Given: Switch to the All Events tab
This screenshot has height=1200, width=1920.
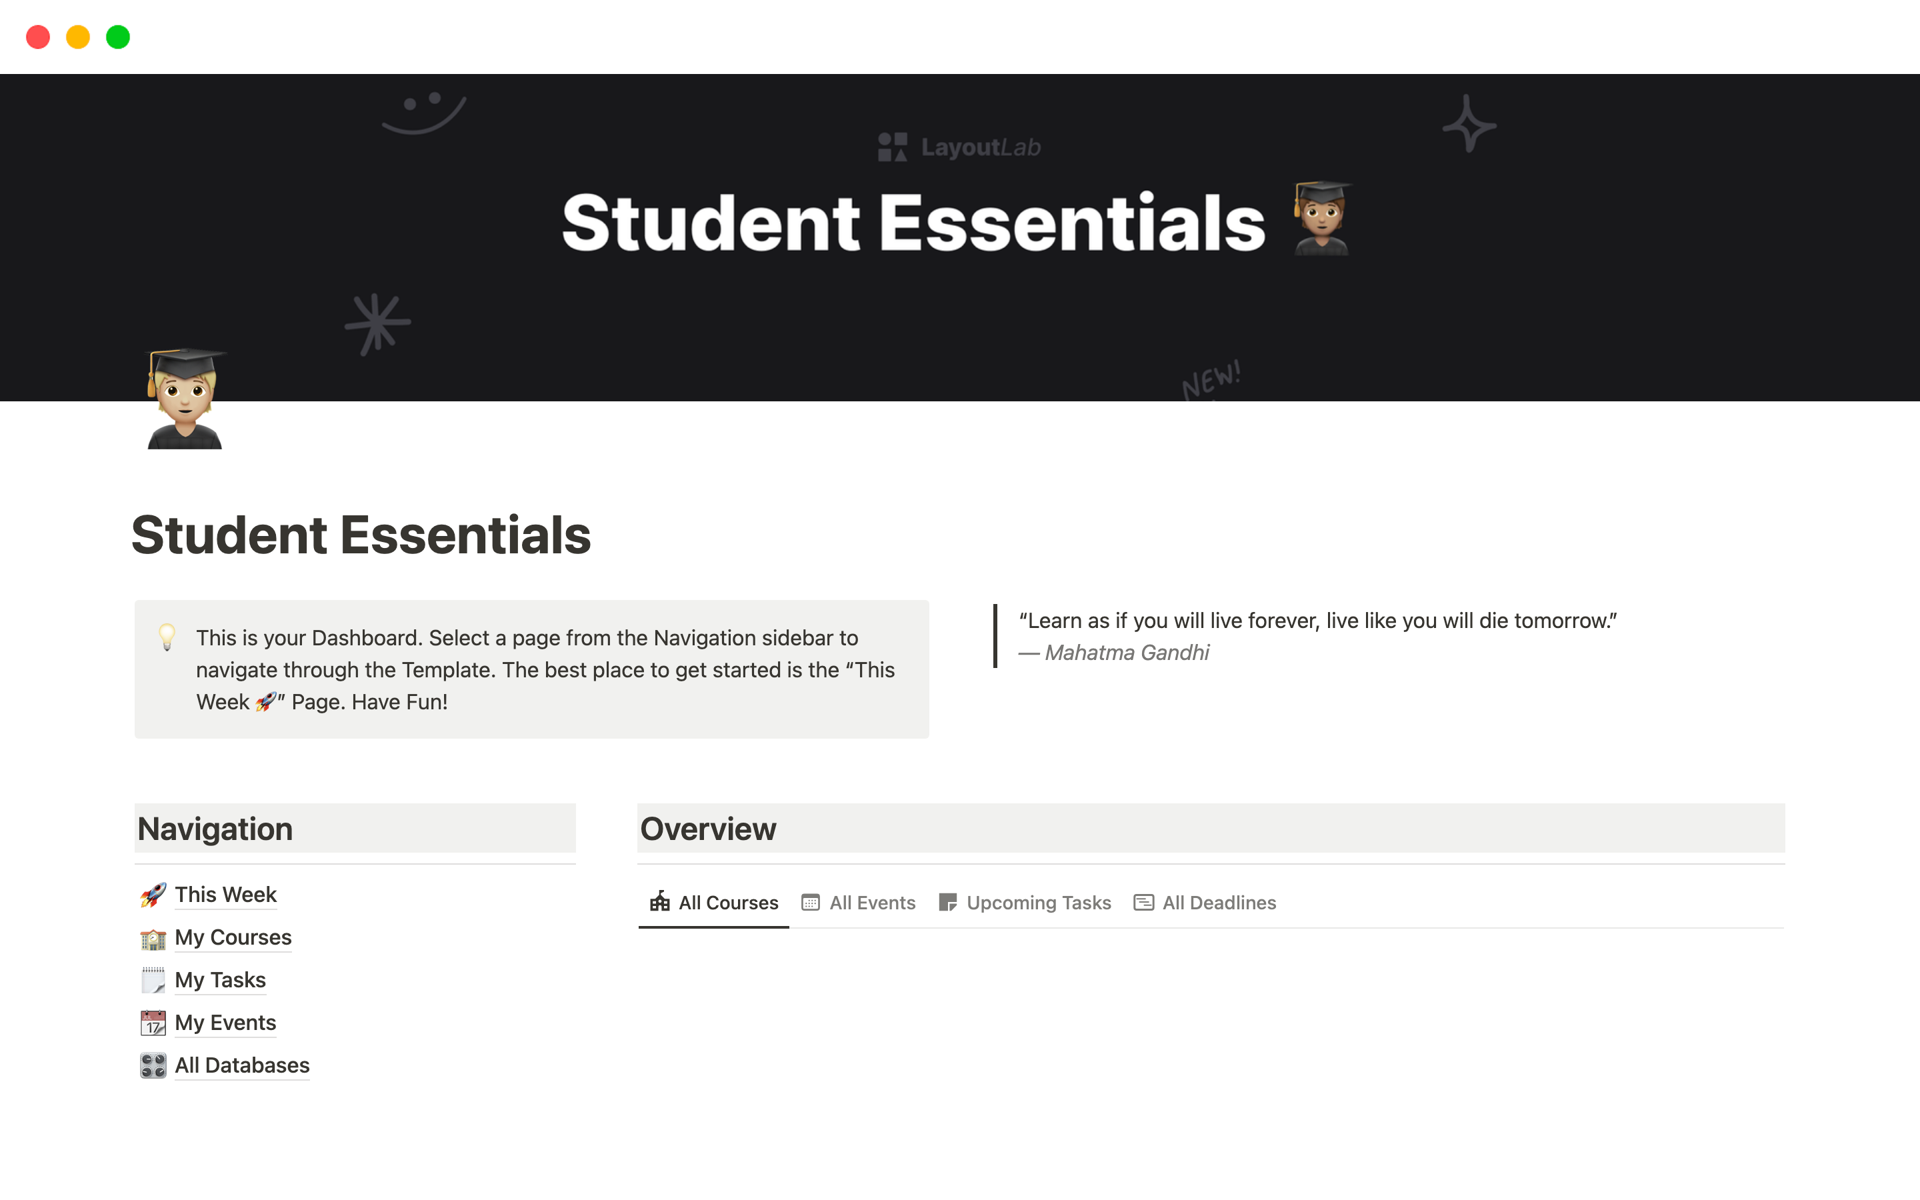Looking at the screenshot, I should click(x=859, y=903).
